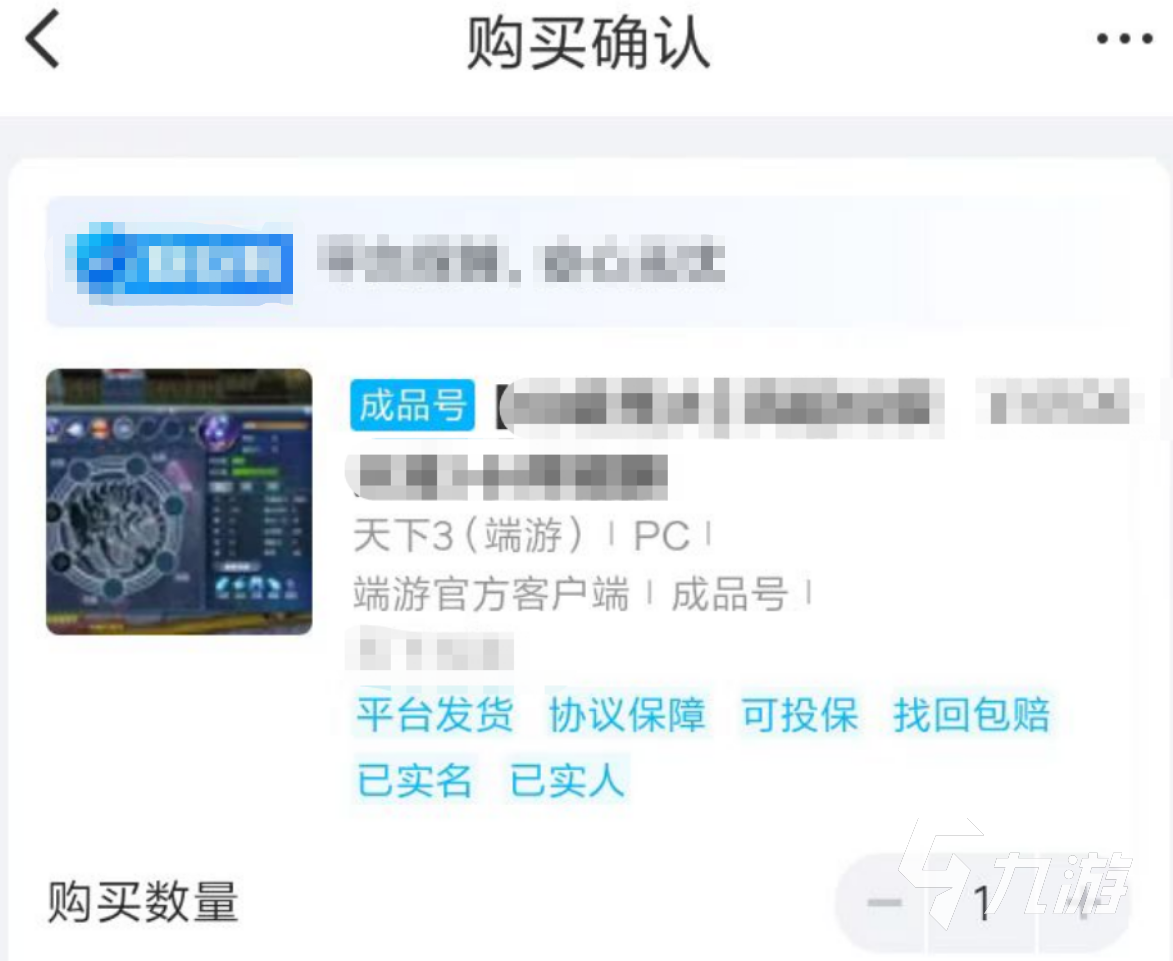Tap the blurred blue banner badge
The width and height of the screenshot is (1173, 961).
pos(180,263)
